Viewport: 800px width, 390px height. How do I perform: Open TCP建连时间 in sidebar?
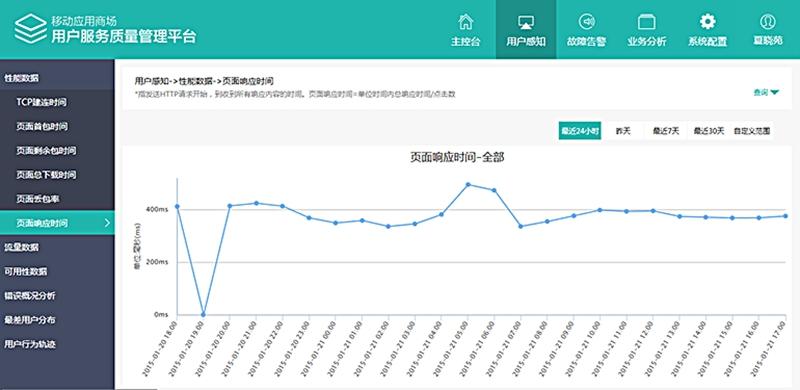pos(57,102)
